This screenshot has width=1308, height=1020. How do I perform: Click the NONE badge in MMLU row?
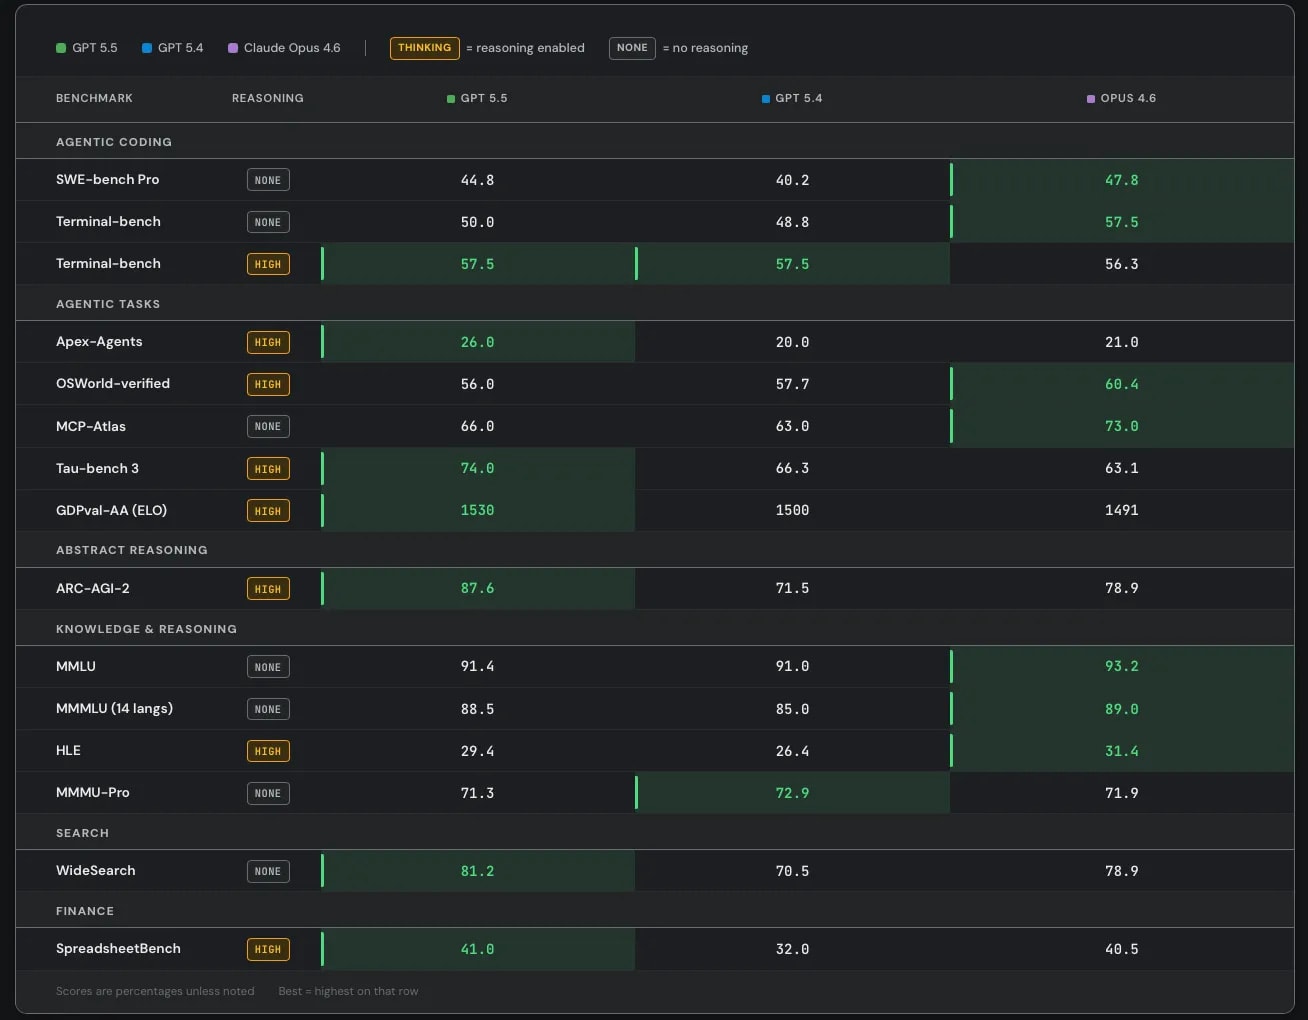[268, 667]
